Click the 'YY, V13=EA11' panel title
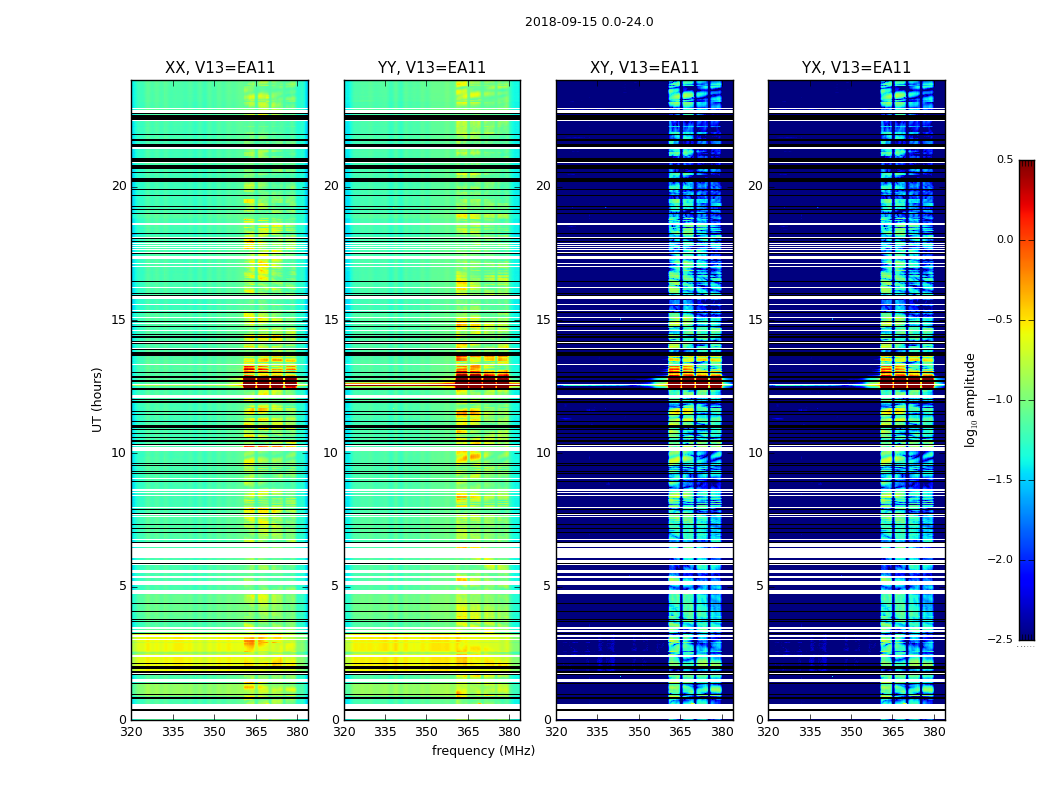Screen dimensions: 1050x800 coord(432,68)
